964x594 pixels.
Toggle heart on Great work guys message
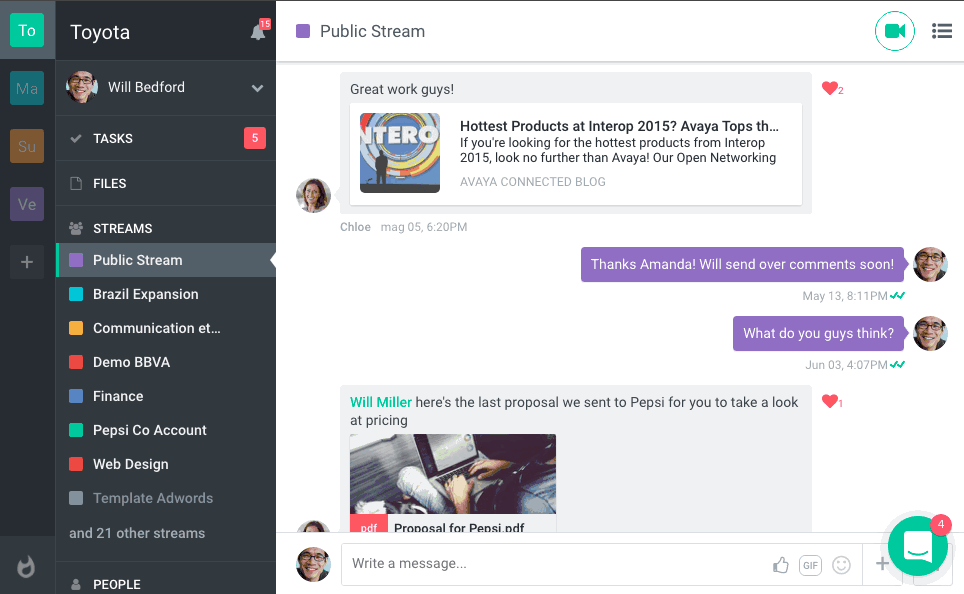click(x=829, y=89)
